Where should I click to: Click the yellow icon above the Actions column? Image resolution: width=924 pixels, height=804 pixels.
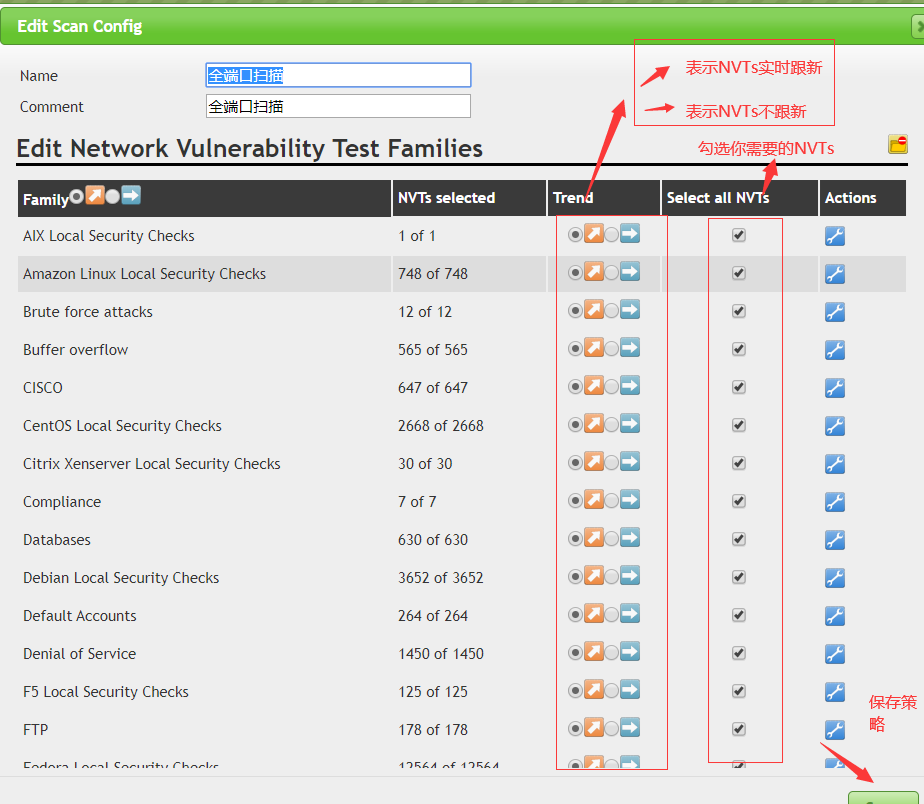(898, 145)
